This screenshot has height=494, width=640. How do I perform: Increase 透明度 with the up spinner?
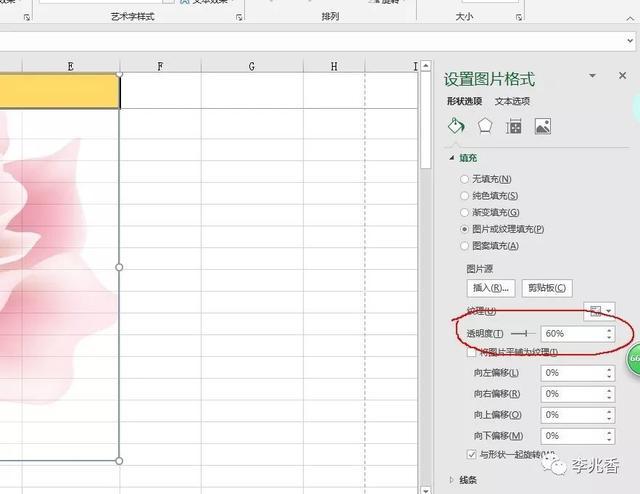[x=609, y=330]
